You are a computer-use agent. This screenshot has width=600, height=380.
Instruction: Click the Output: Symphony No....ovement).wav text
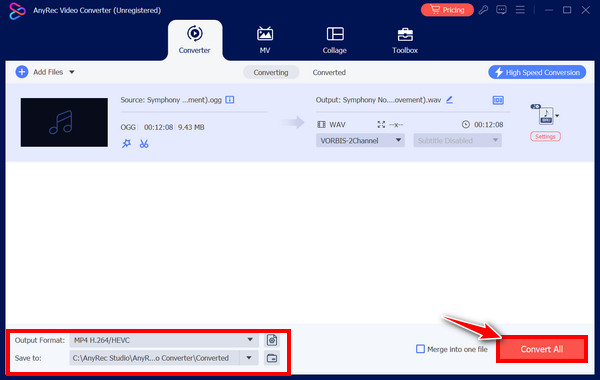(x=378, y=100)
